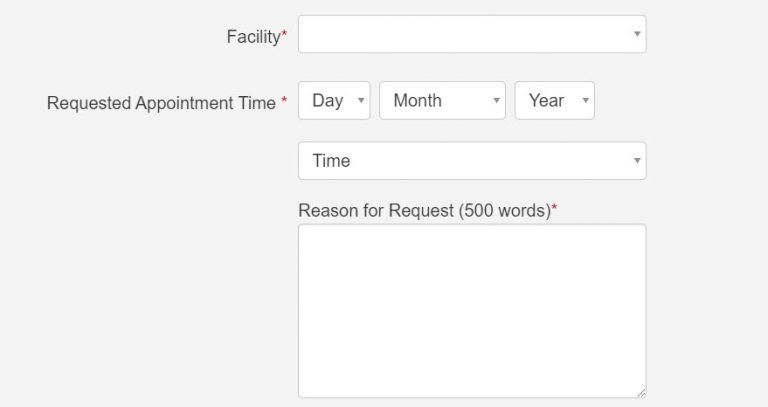Click the asterisk after Requested Appointment Time
The width and height of the screenshot is (768, 407).
pyautogui.click(x=284, y=101)
